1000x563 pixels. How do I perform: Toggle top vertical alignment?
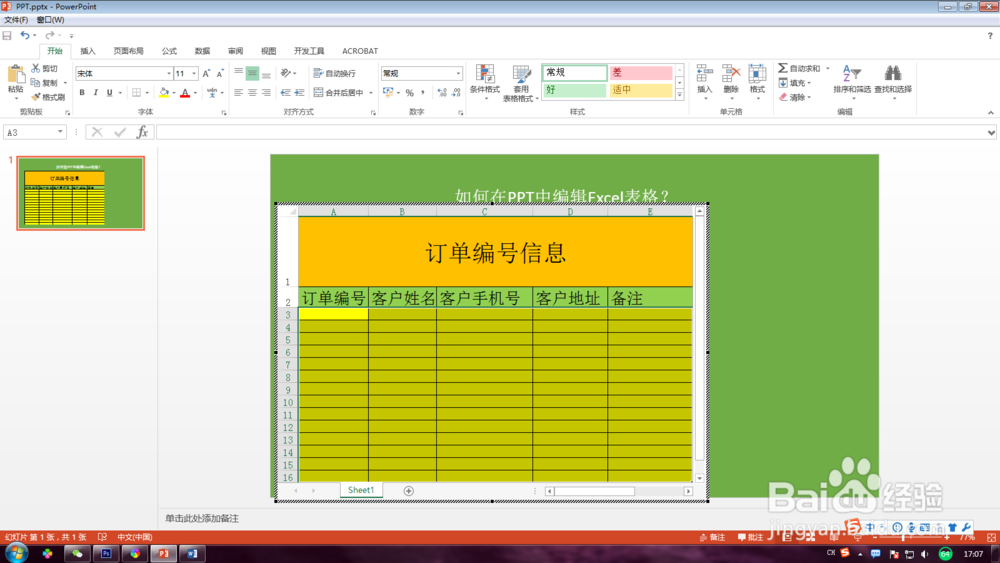point(239,73)
